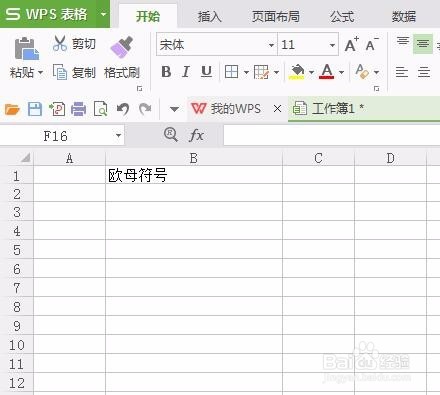440x395 pixels.
Task: Open the print preview icon
Action: (x=100, y=109)
